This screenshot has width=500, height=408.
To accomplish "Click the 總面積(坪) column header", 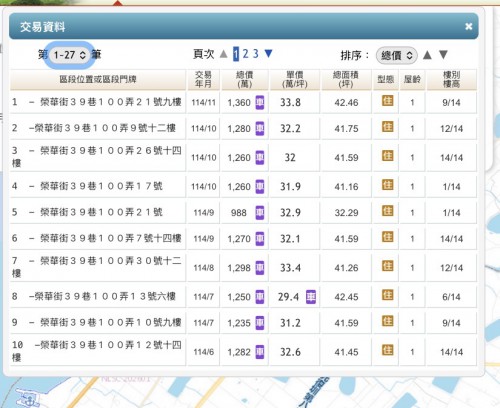I will click(x=346, y=79).
